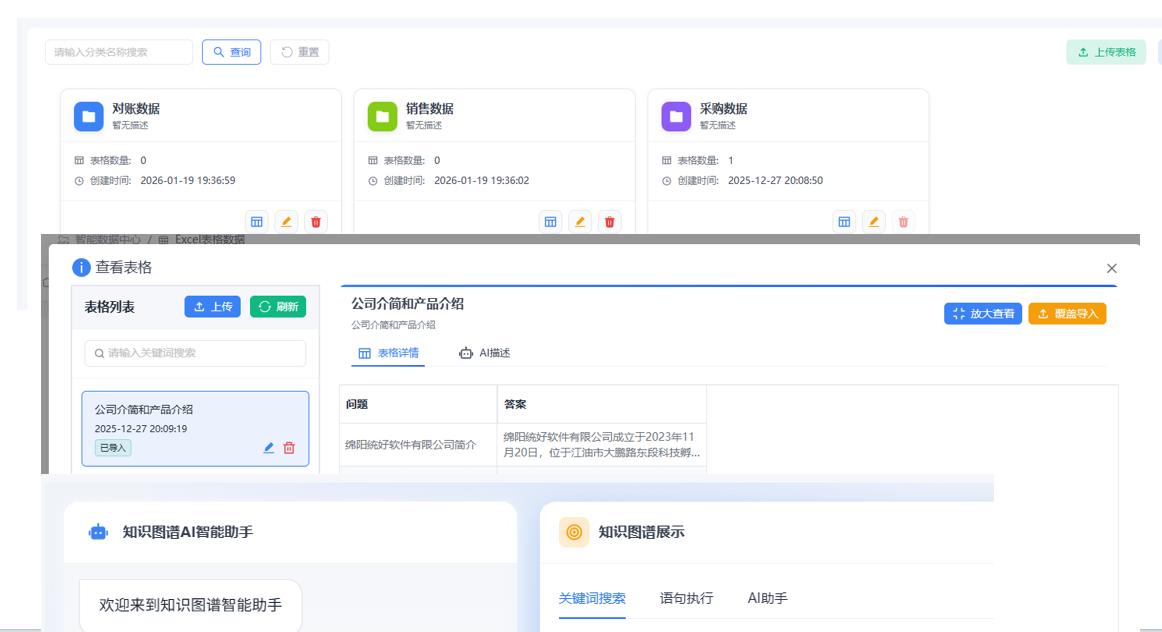Switch to the 表格详情 tab
The height and width of the screenshot is (632, 1162).
click(x=388, y=353)
